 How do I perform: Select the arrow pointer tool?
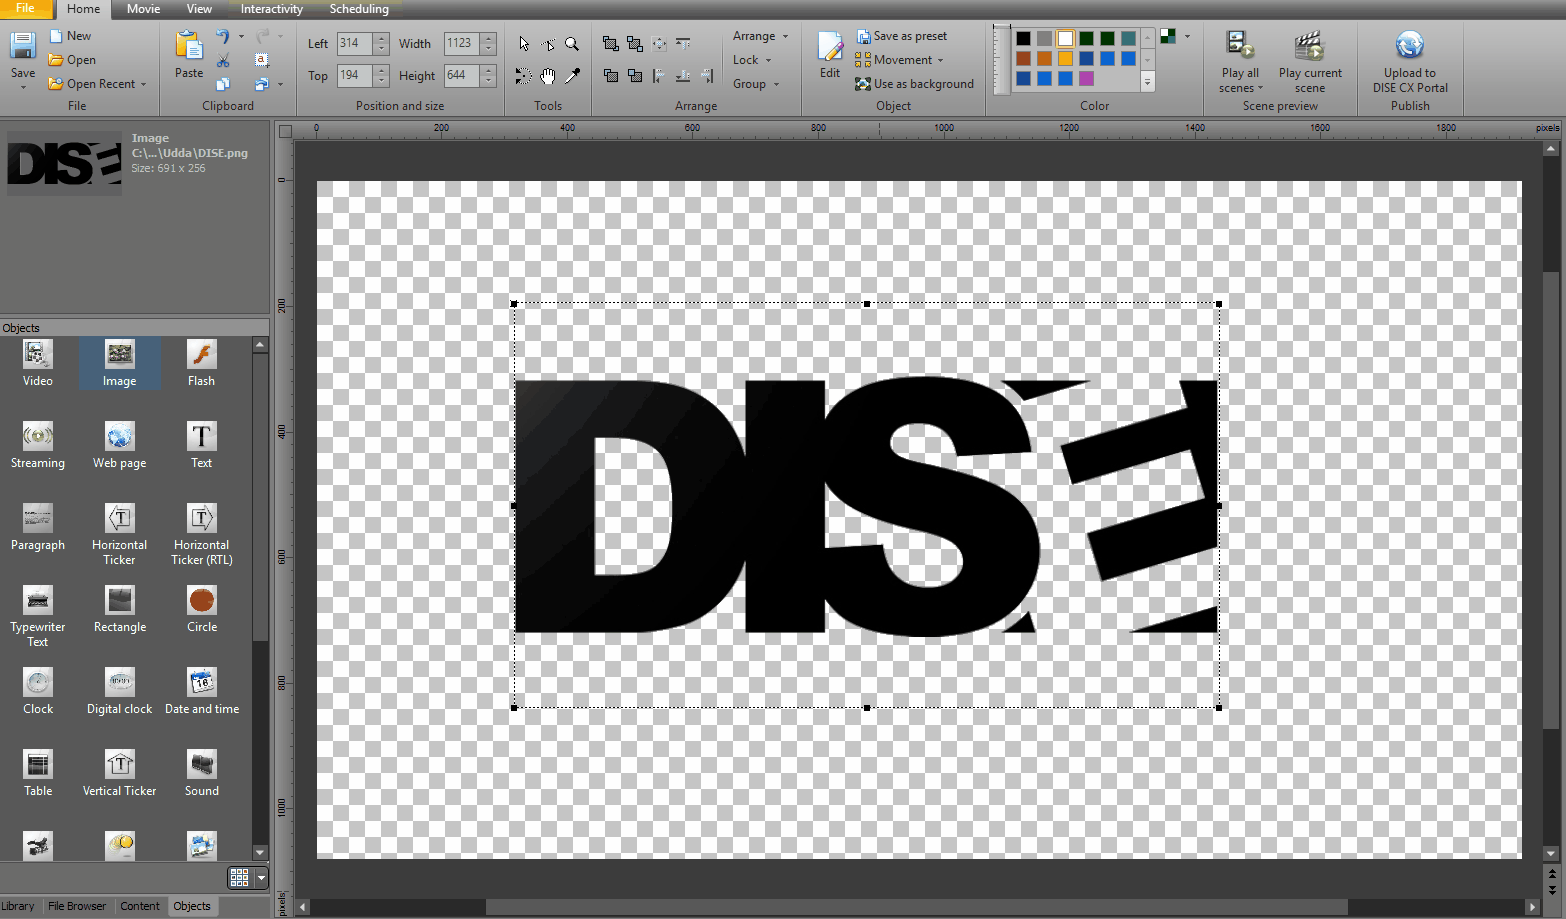pos(524,44)
